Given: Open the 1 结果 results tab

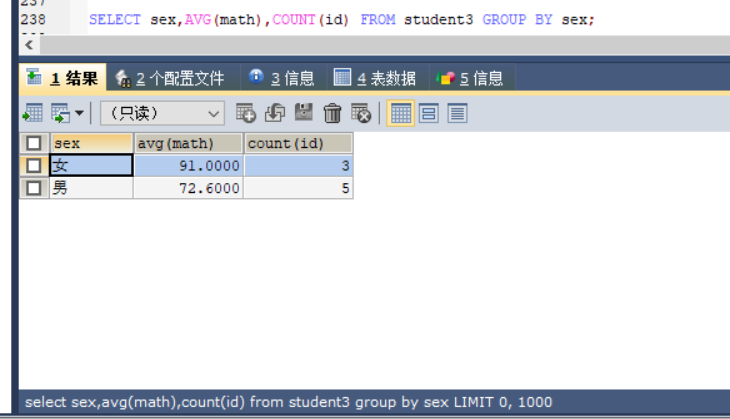Looking at the screenshot, I should 62,77.
